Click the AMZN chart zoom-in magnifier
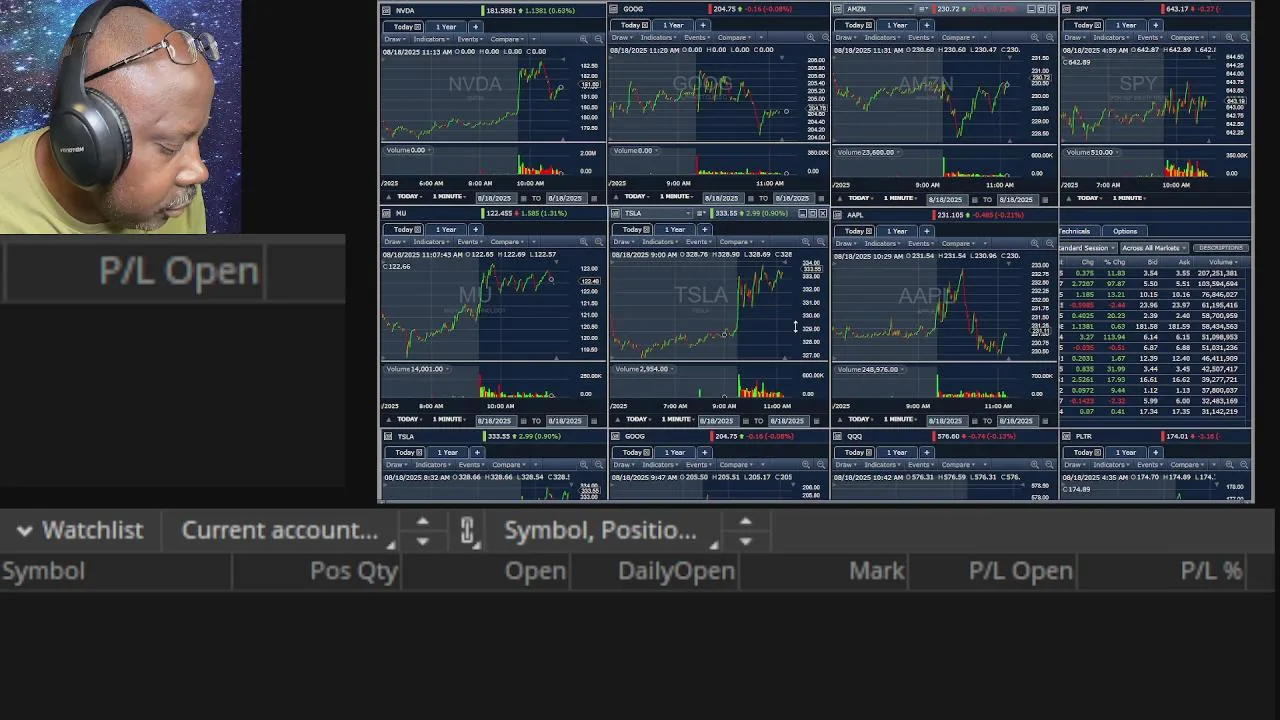Viewport: 1280px width, 720px height. point(1036,39)
